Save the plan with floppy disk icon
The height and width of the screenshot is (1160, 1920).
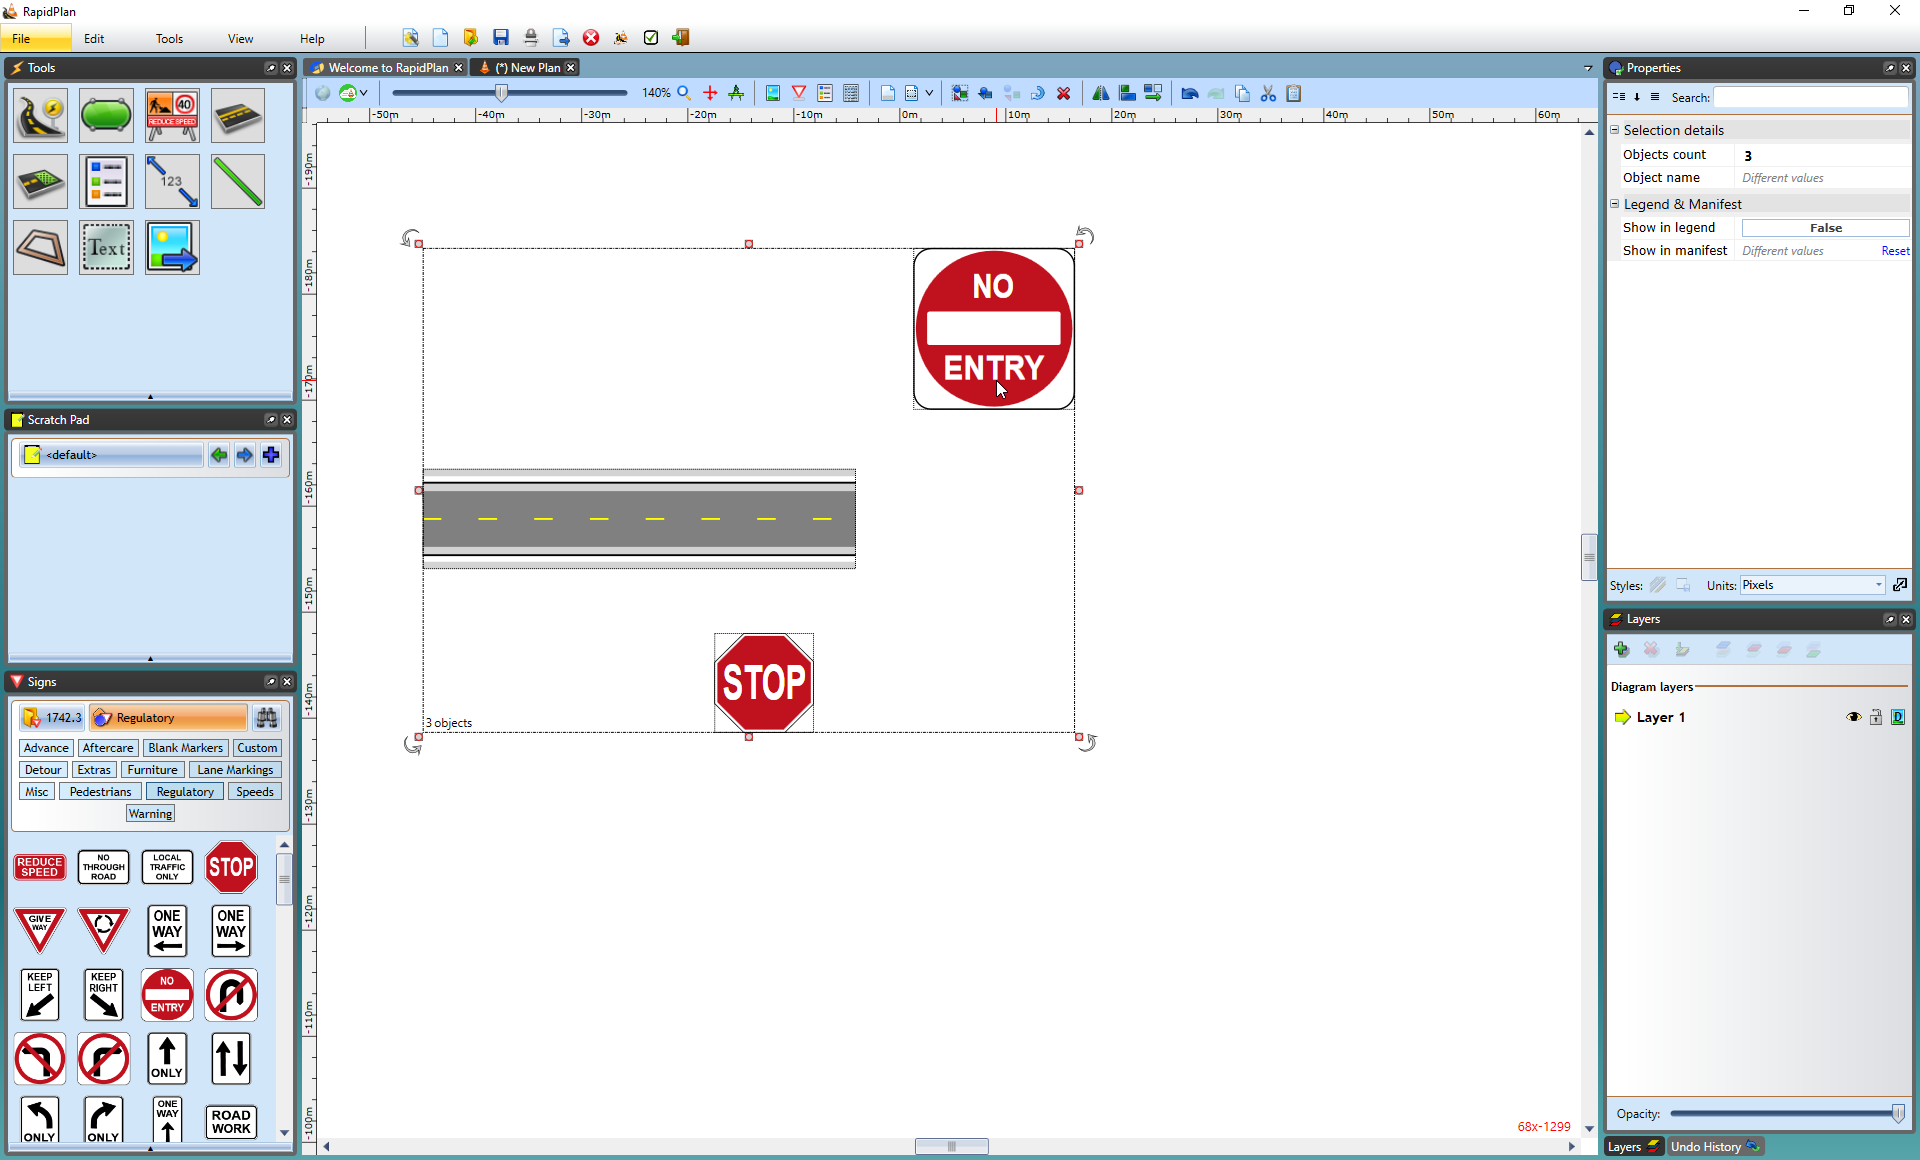[x=501, y=38]
